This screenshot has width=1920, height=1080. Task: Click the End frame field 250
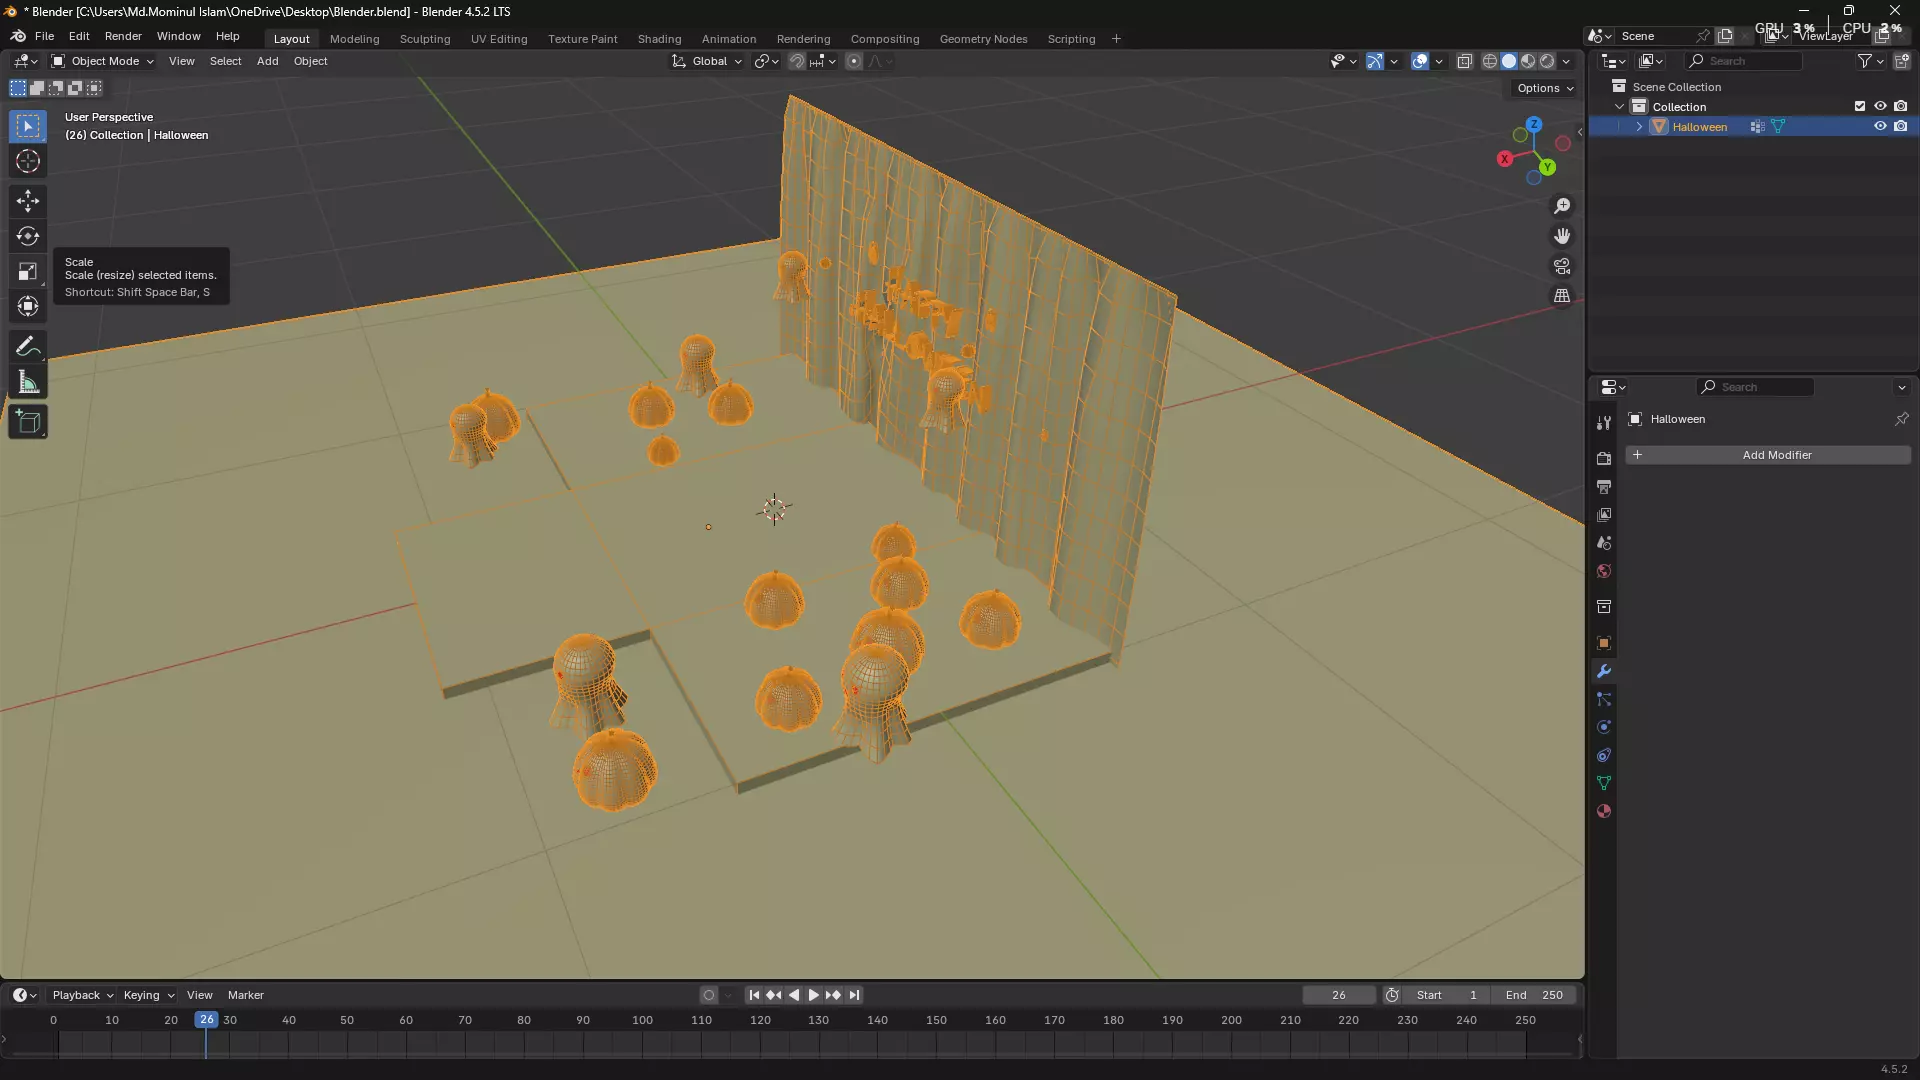1534,995
